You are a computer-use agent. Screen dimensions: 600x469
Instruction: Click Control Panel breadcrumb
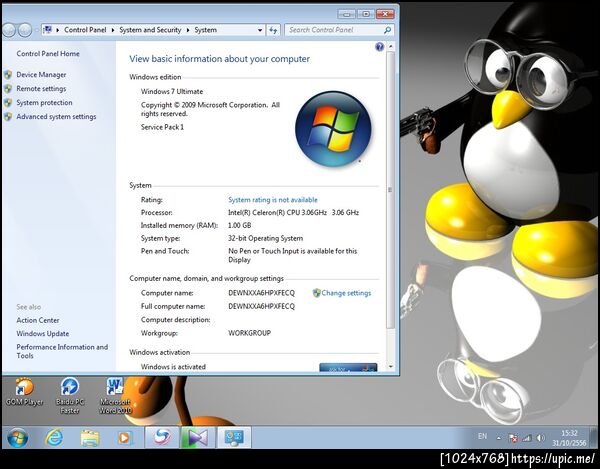pos(85,30)
